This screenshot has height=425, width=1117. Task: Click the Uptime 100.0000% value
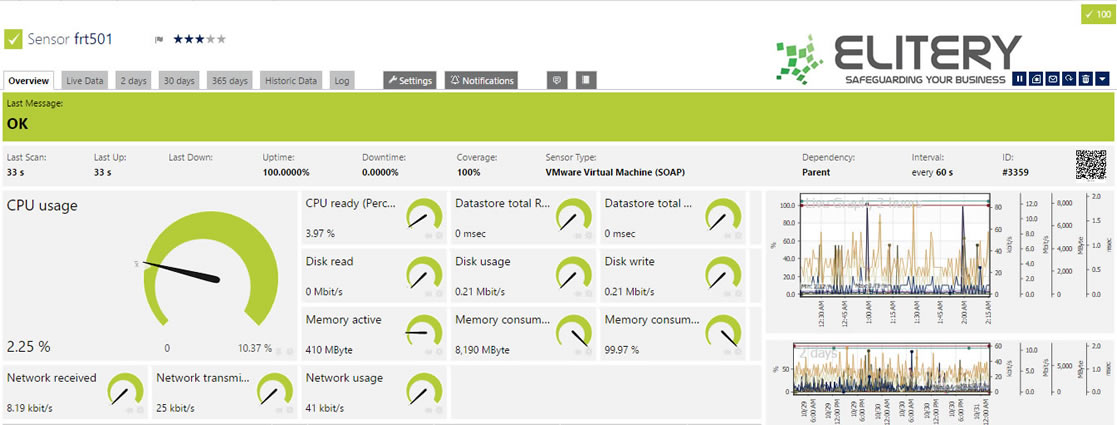point(286,172)
